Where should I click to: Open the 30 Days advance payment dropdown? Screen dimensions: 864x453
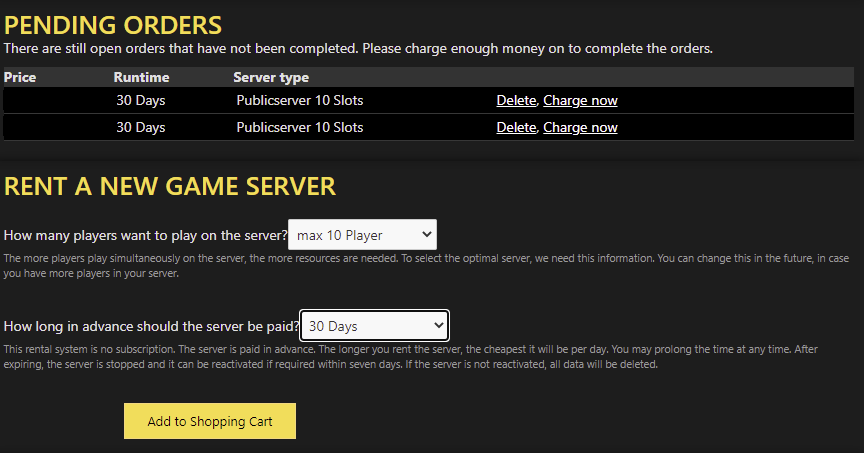point(374,326)
